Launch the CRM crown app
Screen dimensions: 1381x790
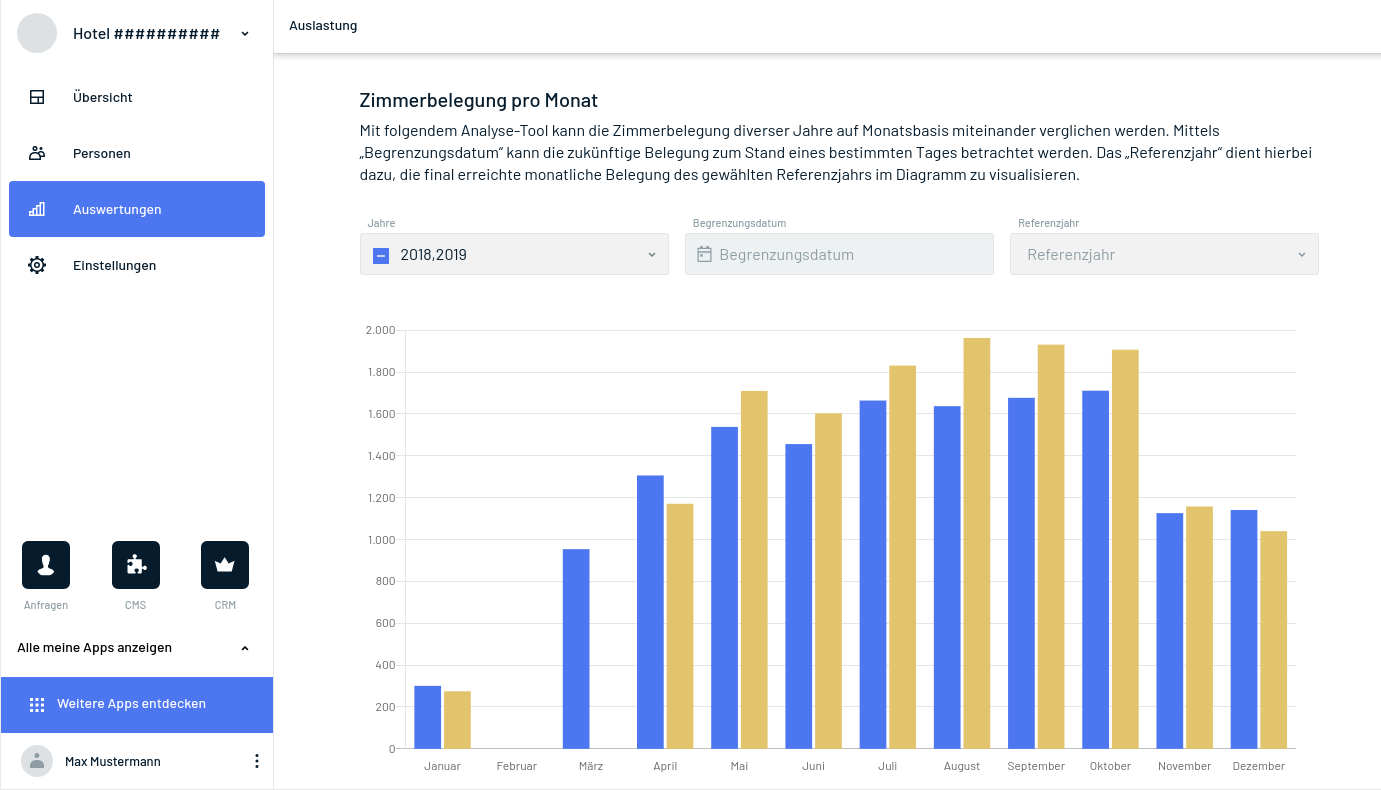click(x=225, y=565)
